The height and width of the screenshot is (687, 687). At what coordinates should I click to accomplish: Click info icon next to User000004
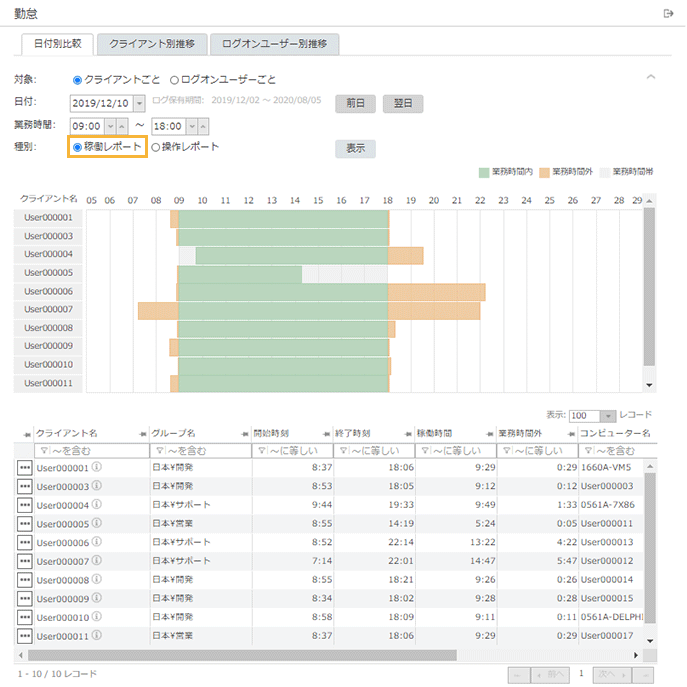(x=97, y=505)
